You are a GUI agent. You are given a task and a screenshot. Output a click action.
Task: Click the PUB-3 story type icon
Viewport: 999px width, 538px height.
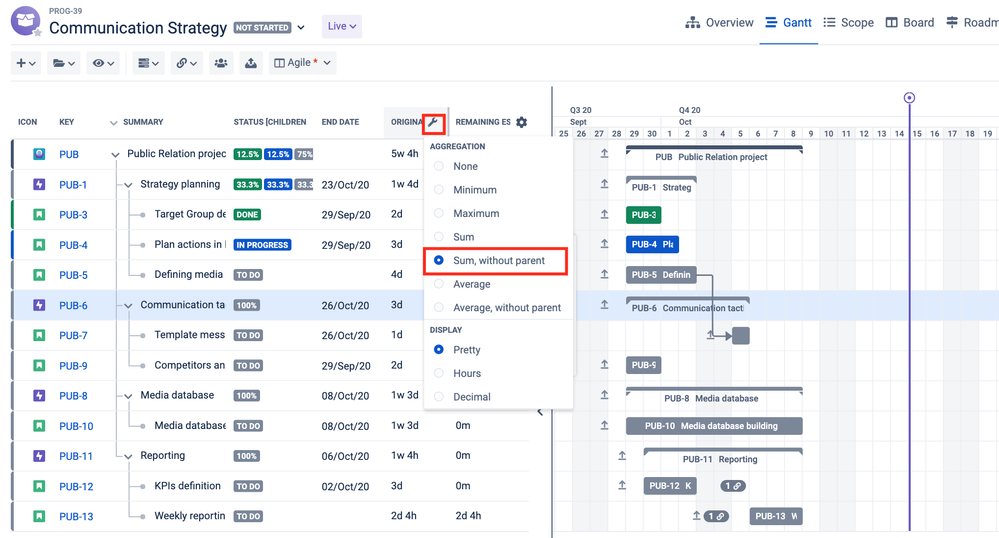pos(39,215)
